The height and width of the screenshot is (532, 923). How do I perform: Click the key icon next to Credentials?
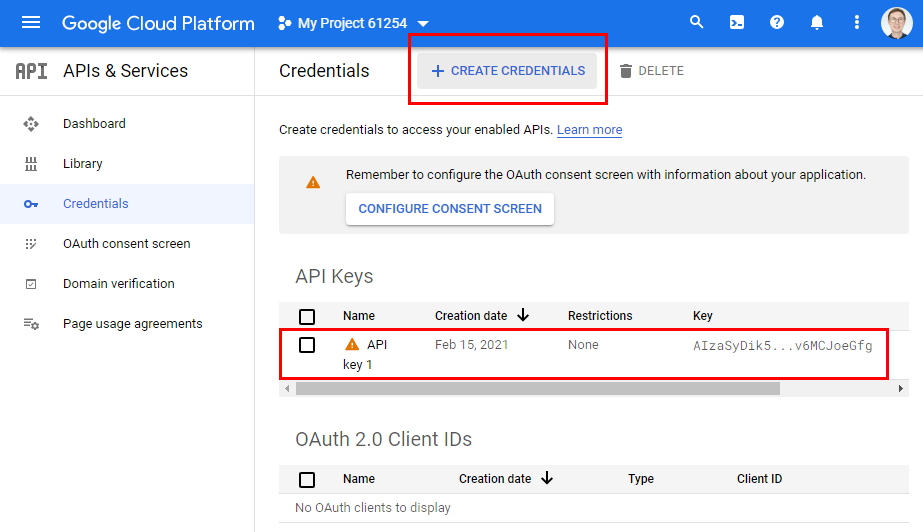point(31,204)
